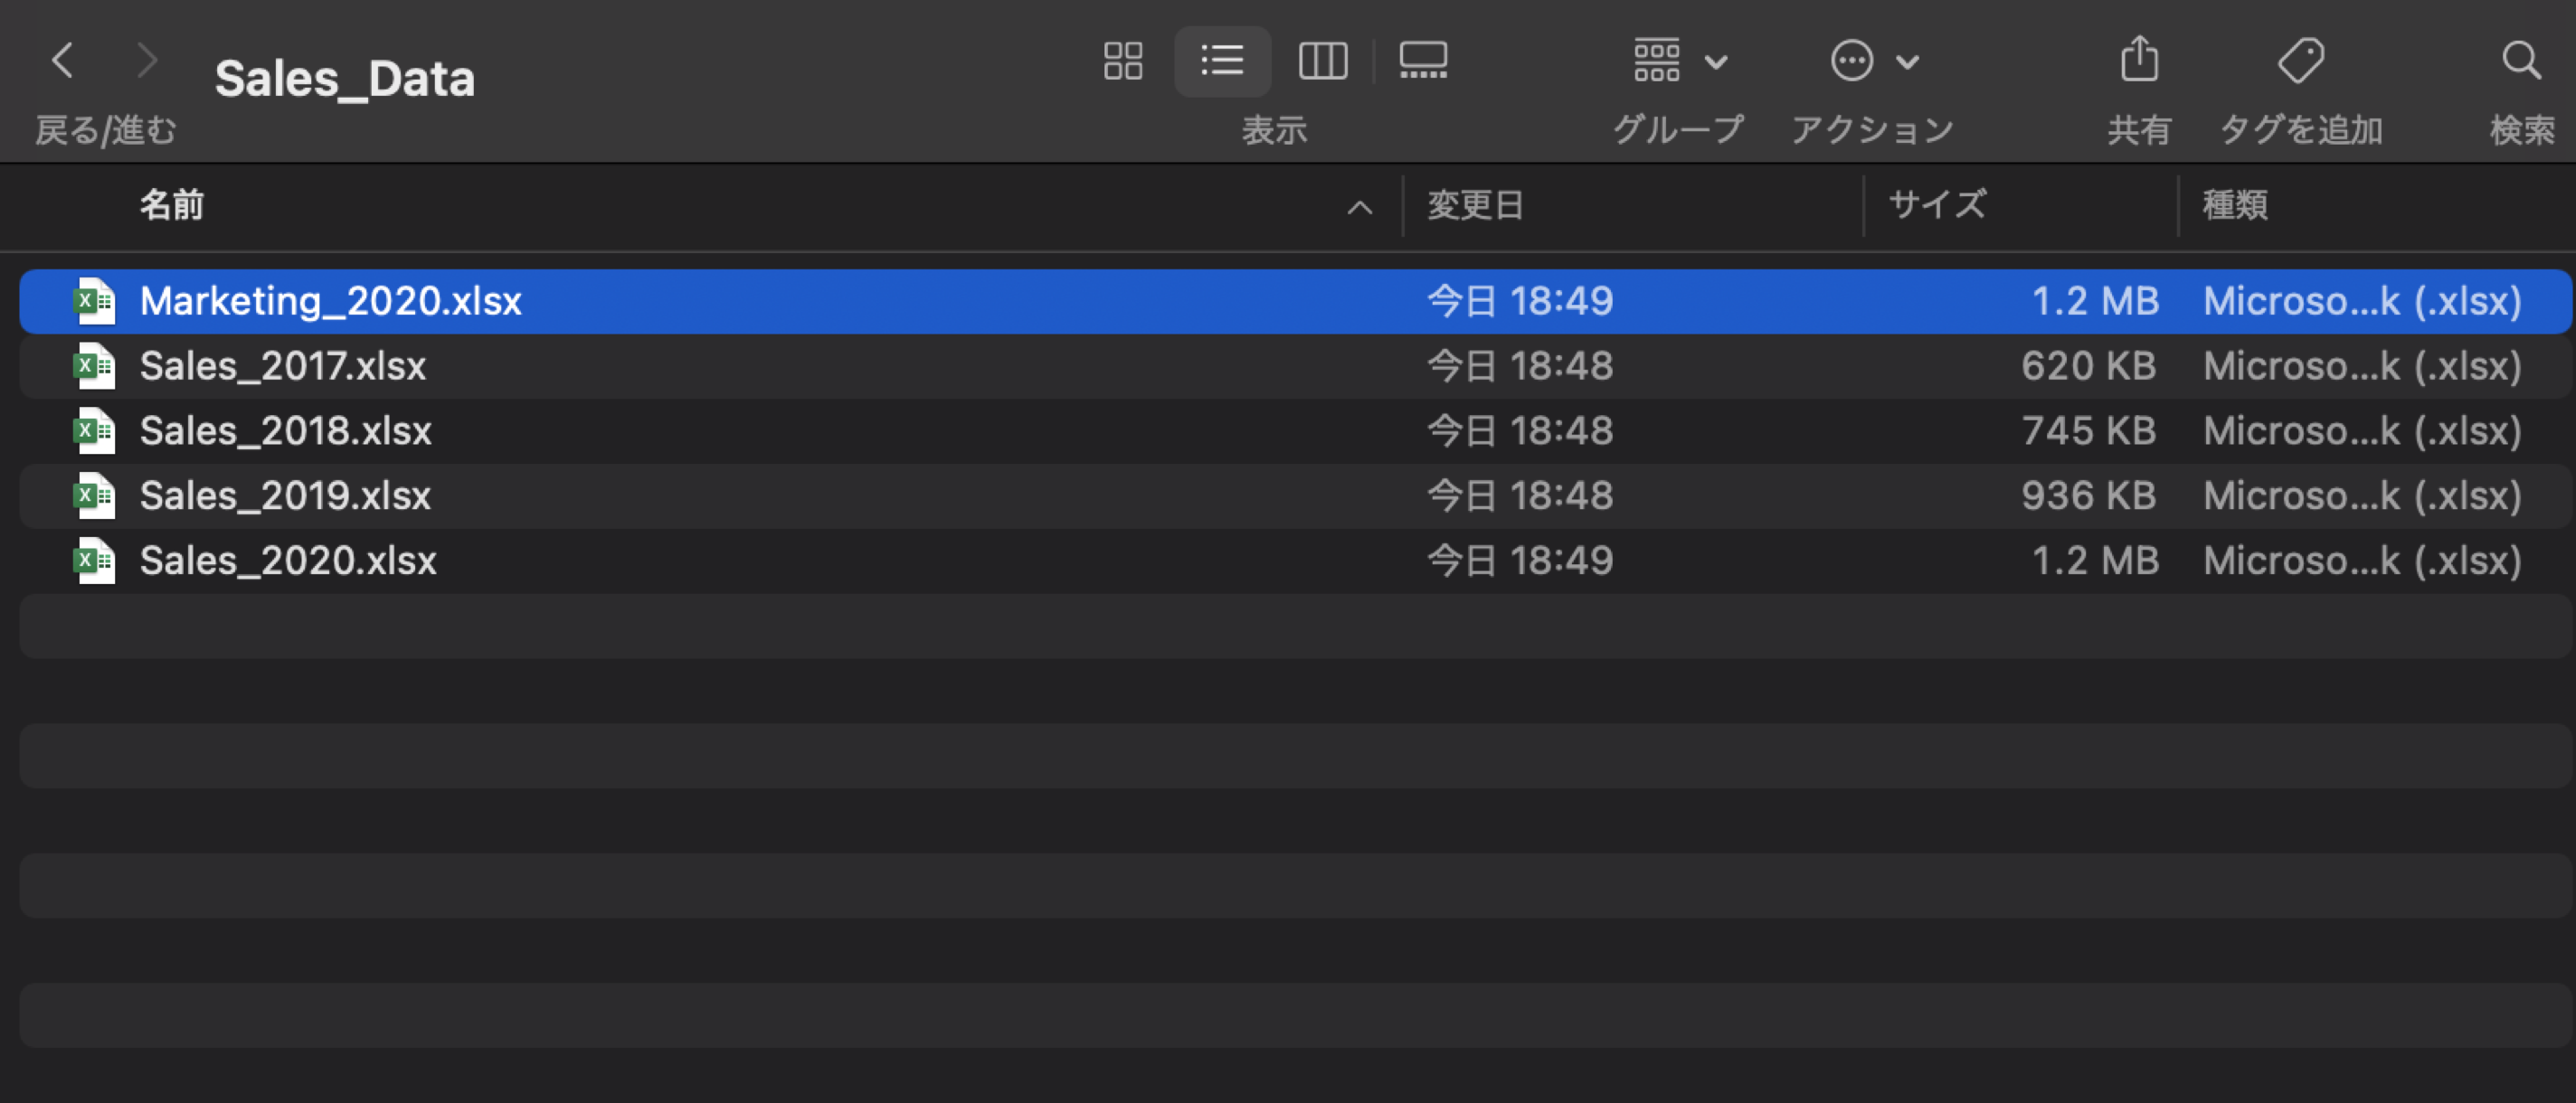This screenshot has height=1103, width=2576.
Task: Switch to gallery view
Action: coord(1423,61)
